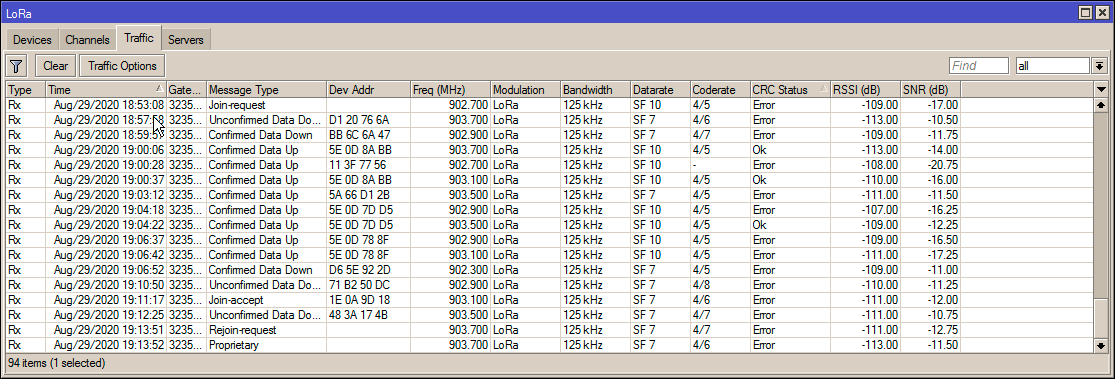Focus the Find search field
The width and height of the screenshot is (1115, 379).
coord(978,66)
